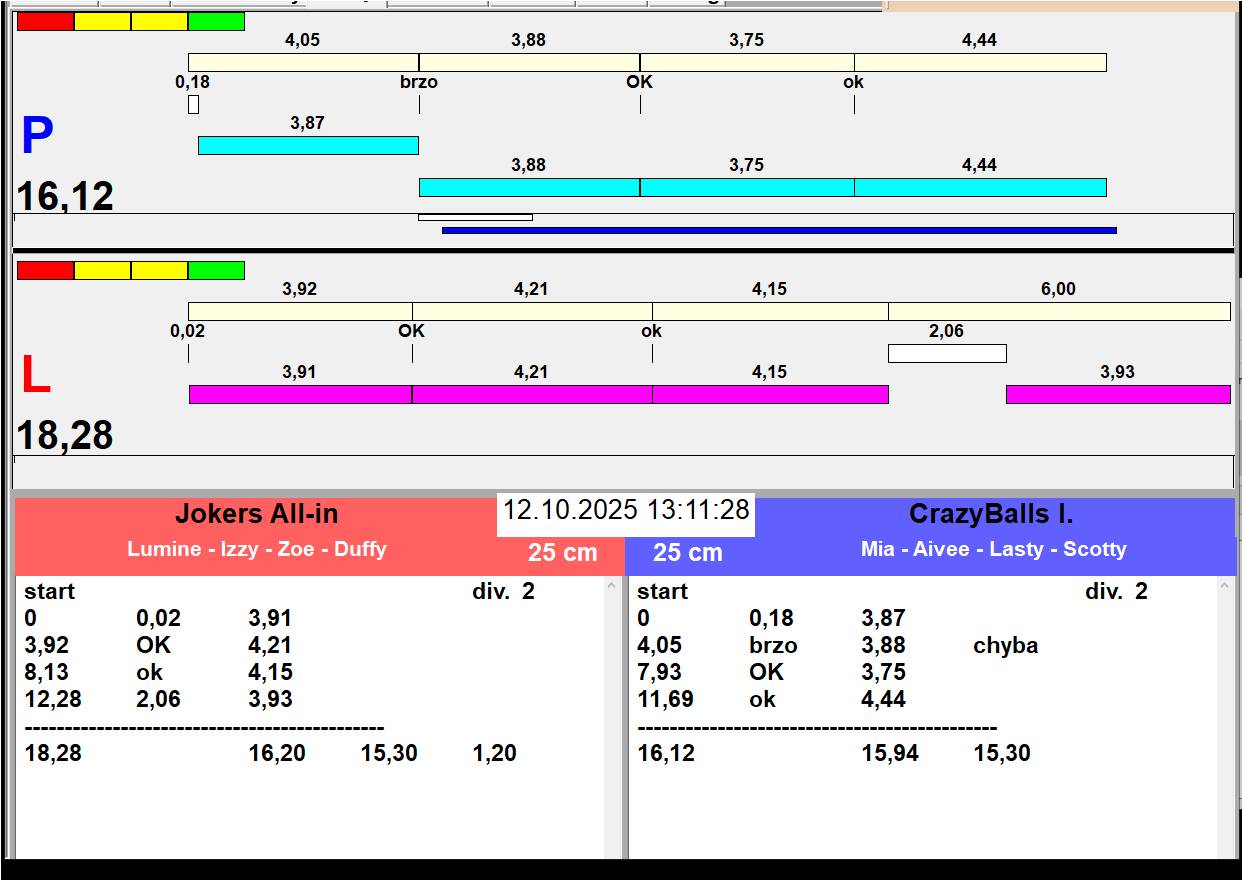Click the large 16,12 total beside lane P

65,196
